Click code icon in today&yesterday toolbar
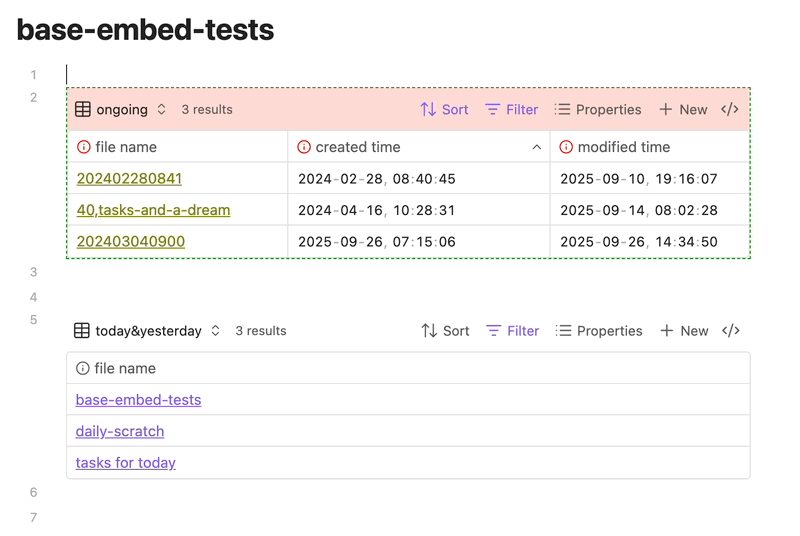 point(731,331)
